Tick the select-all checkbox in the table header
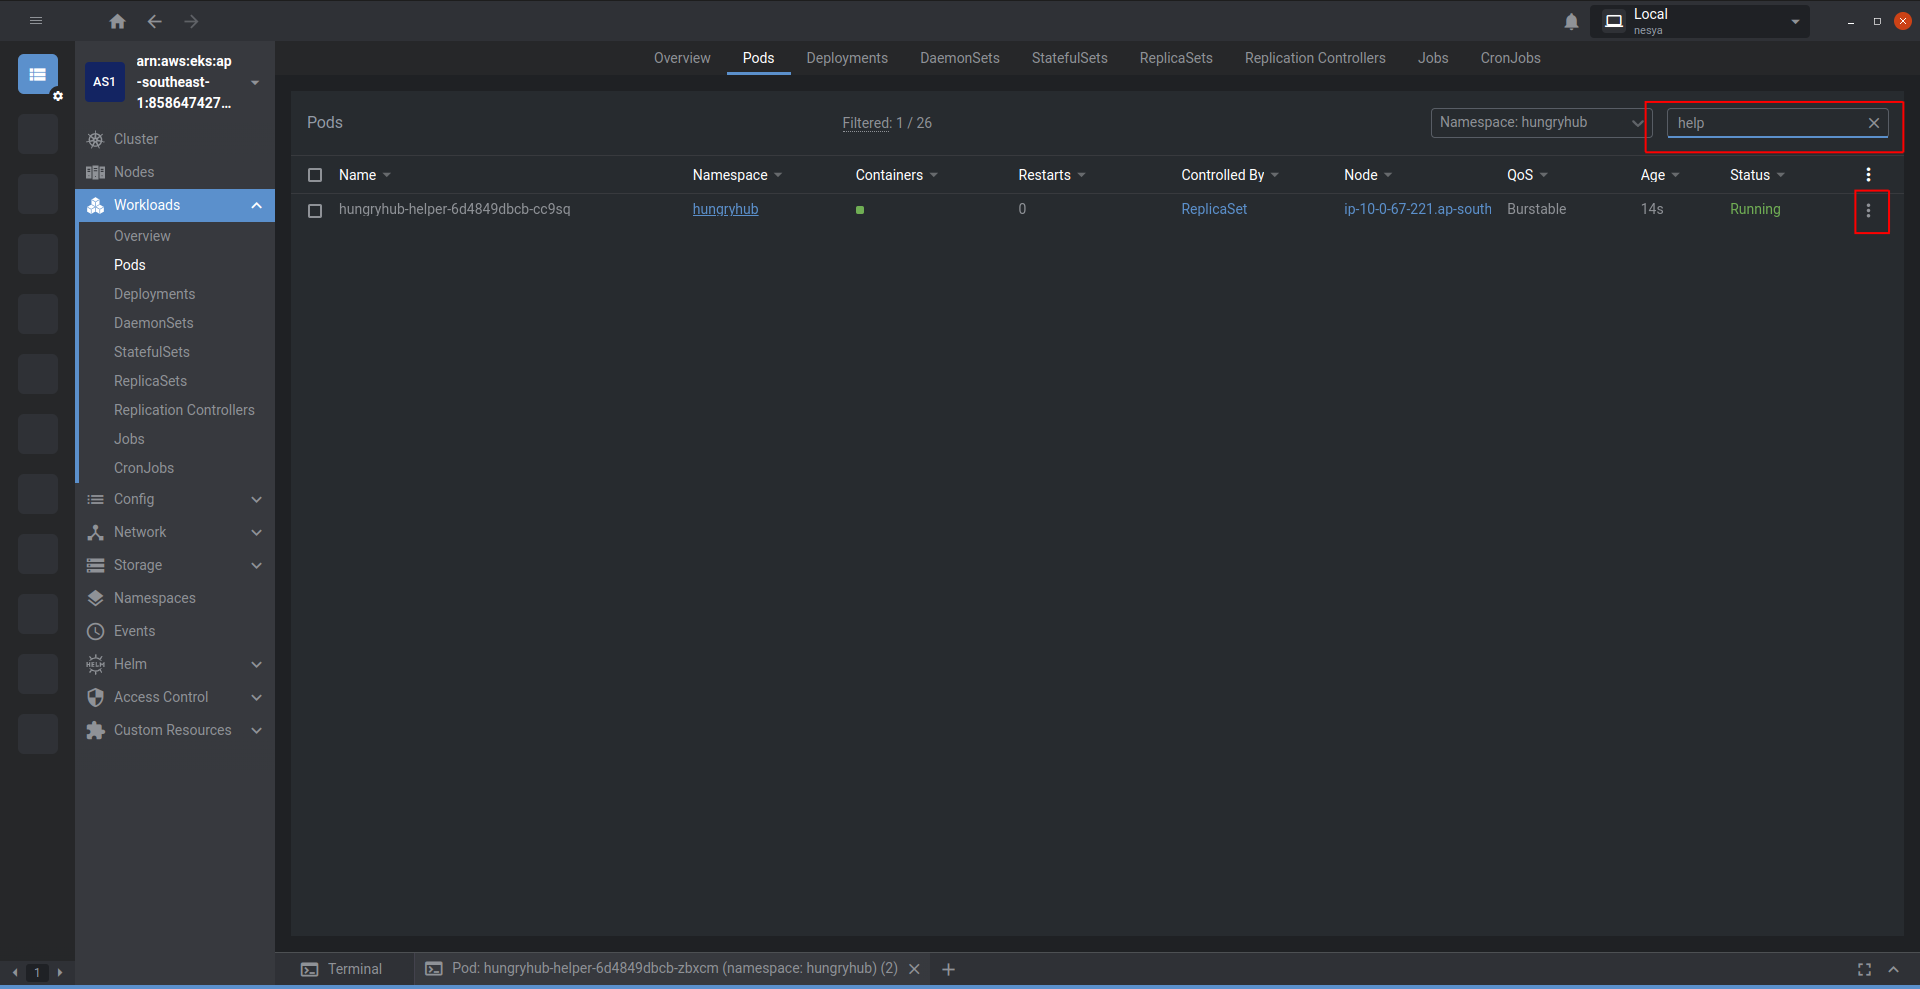 click(x=315, y=175)
